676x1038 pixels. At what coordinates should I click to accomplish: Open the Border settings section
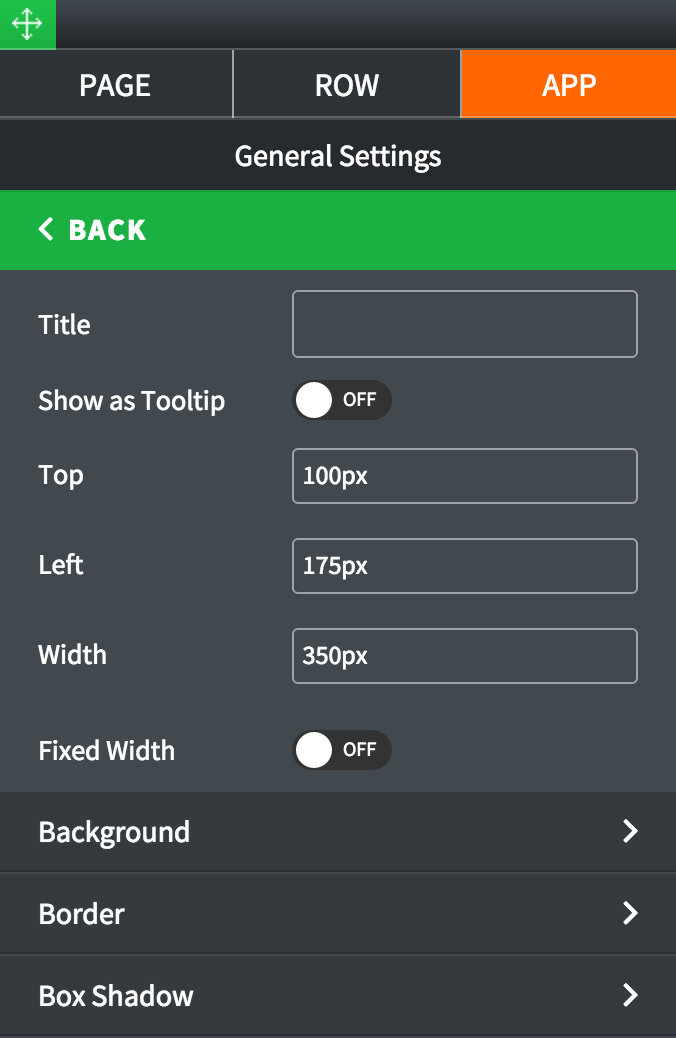[x=82, y=914]
